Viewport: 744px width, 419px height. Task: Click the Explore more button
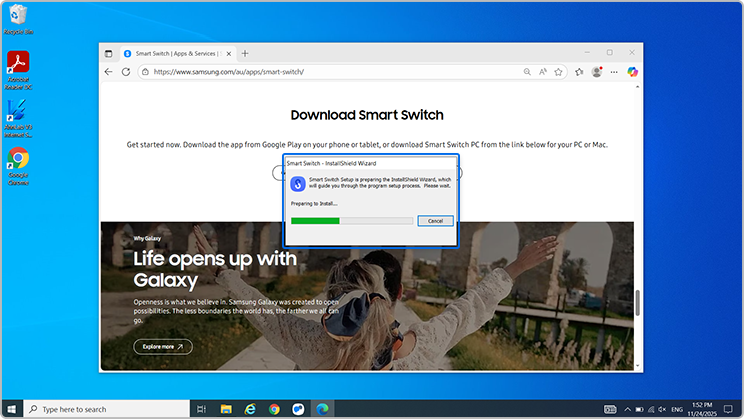163,347
